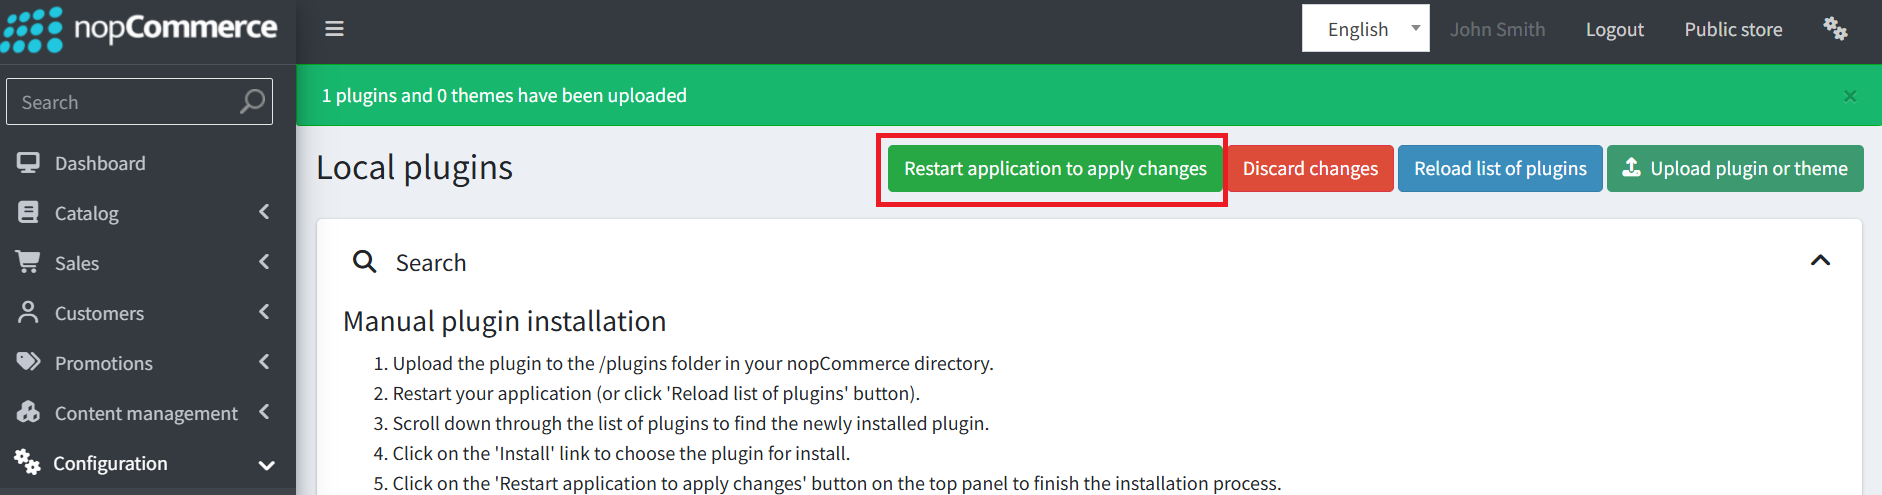Expand the Customers menu chevron
The image size is (1882, 495).
264,312
